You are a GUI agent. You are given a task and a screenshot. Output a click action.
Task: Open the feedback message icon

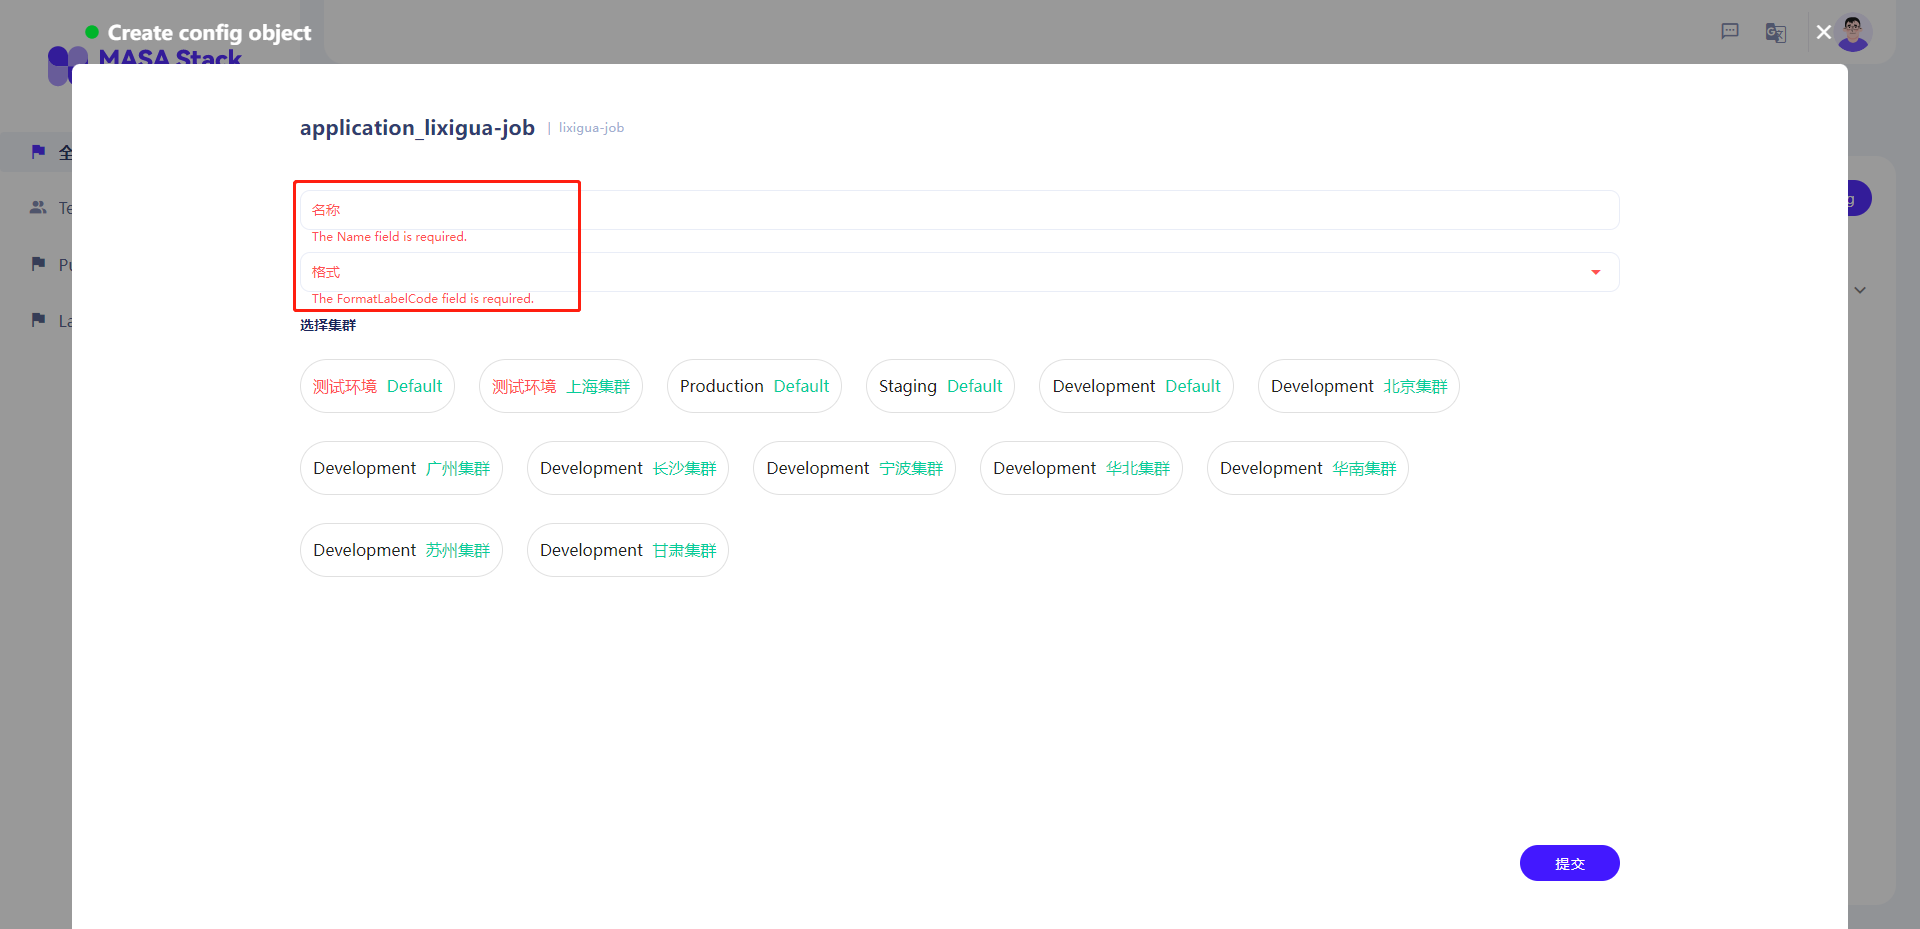1729,32
